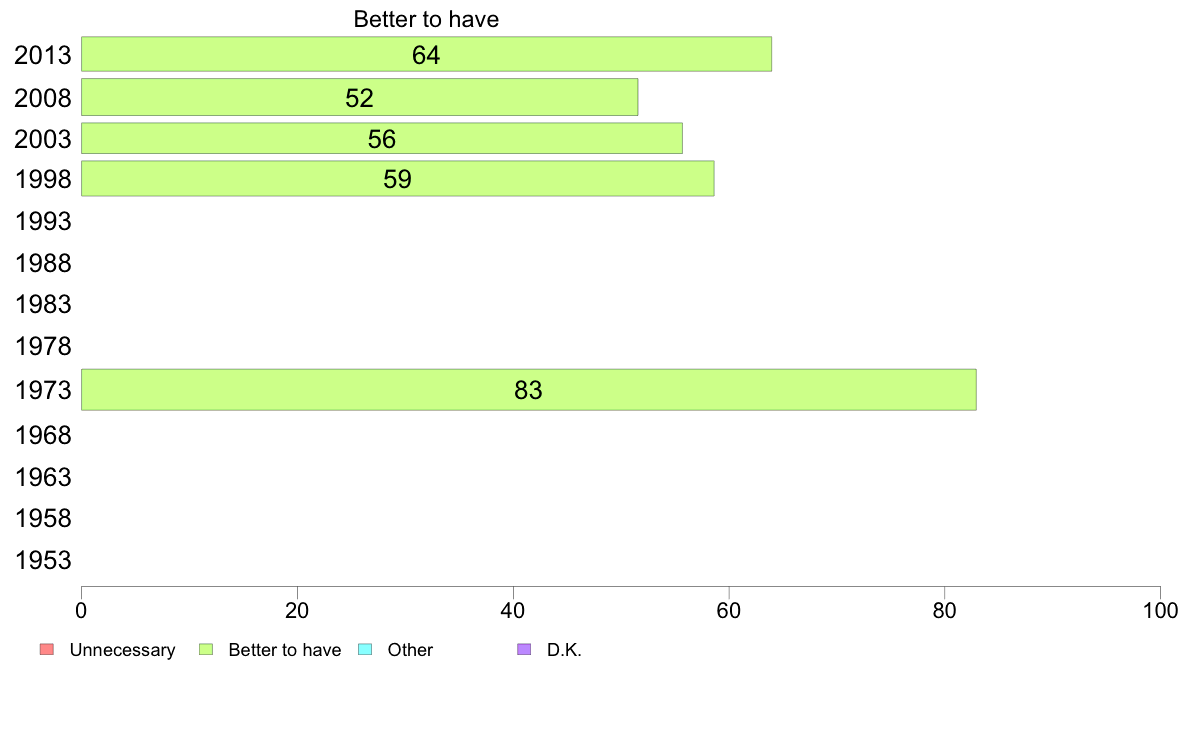1188x736 pixels.
Task: Click the Other legend label text
Action: pos(410,650)
